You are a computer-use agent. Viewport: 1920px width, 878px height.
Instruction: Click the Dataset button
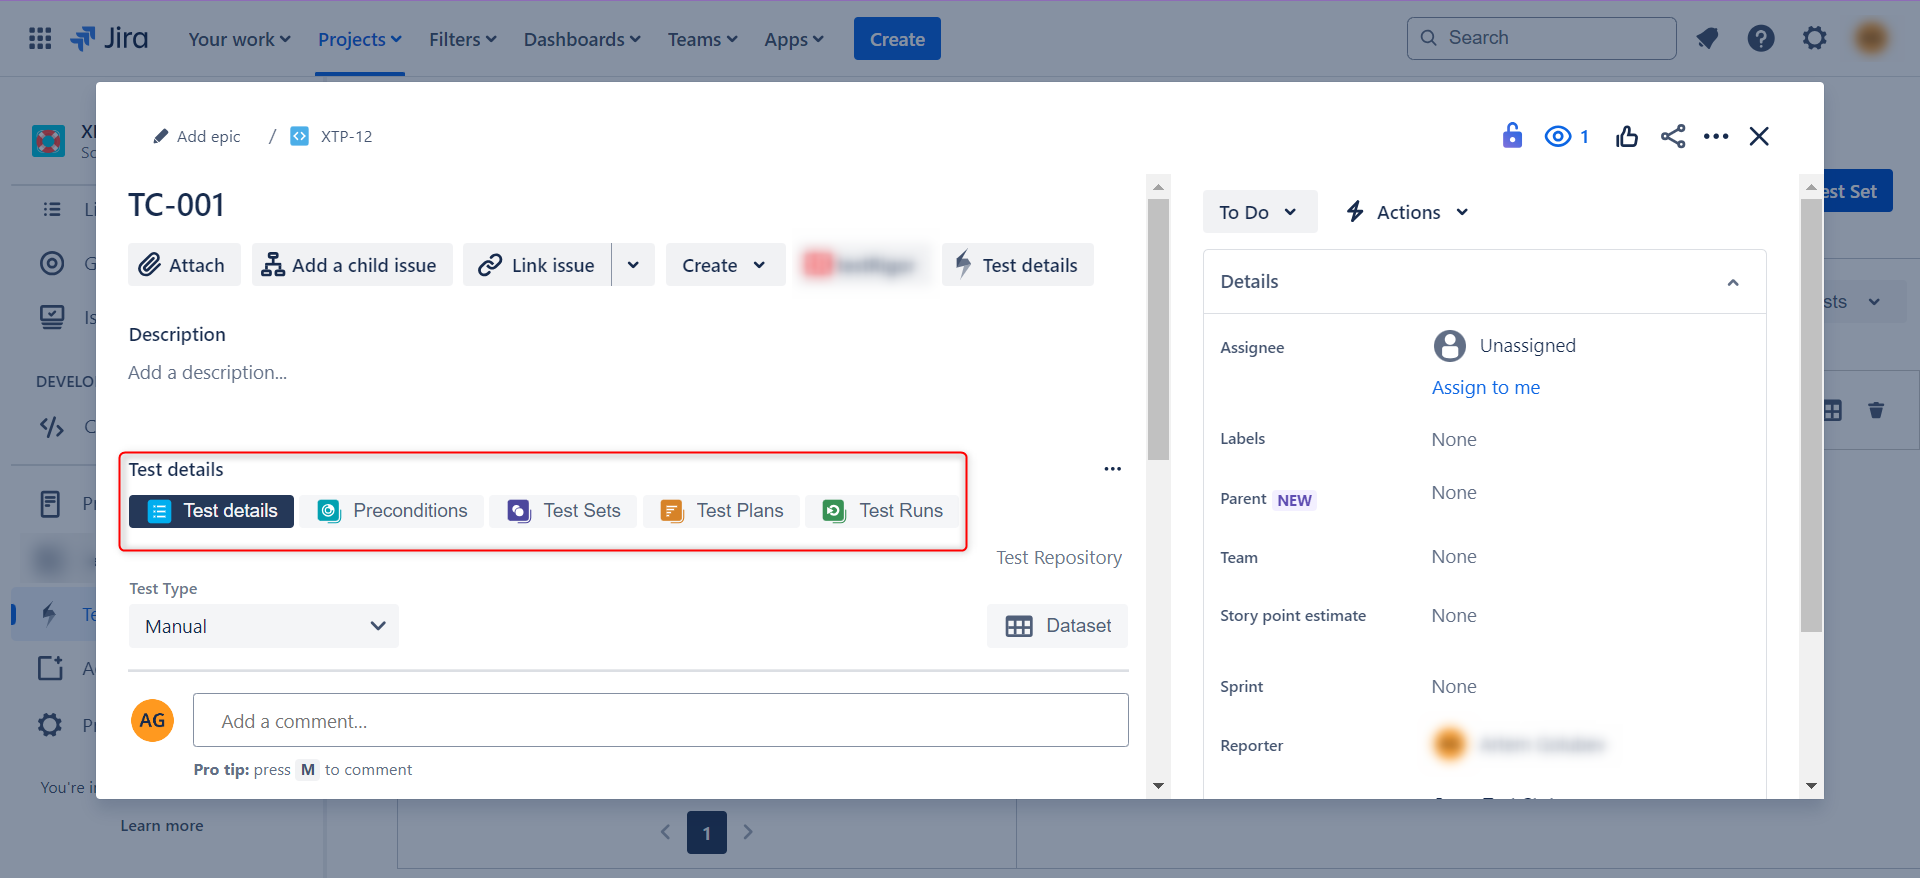(1058, 626)
